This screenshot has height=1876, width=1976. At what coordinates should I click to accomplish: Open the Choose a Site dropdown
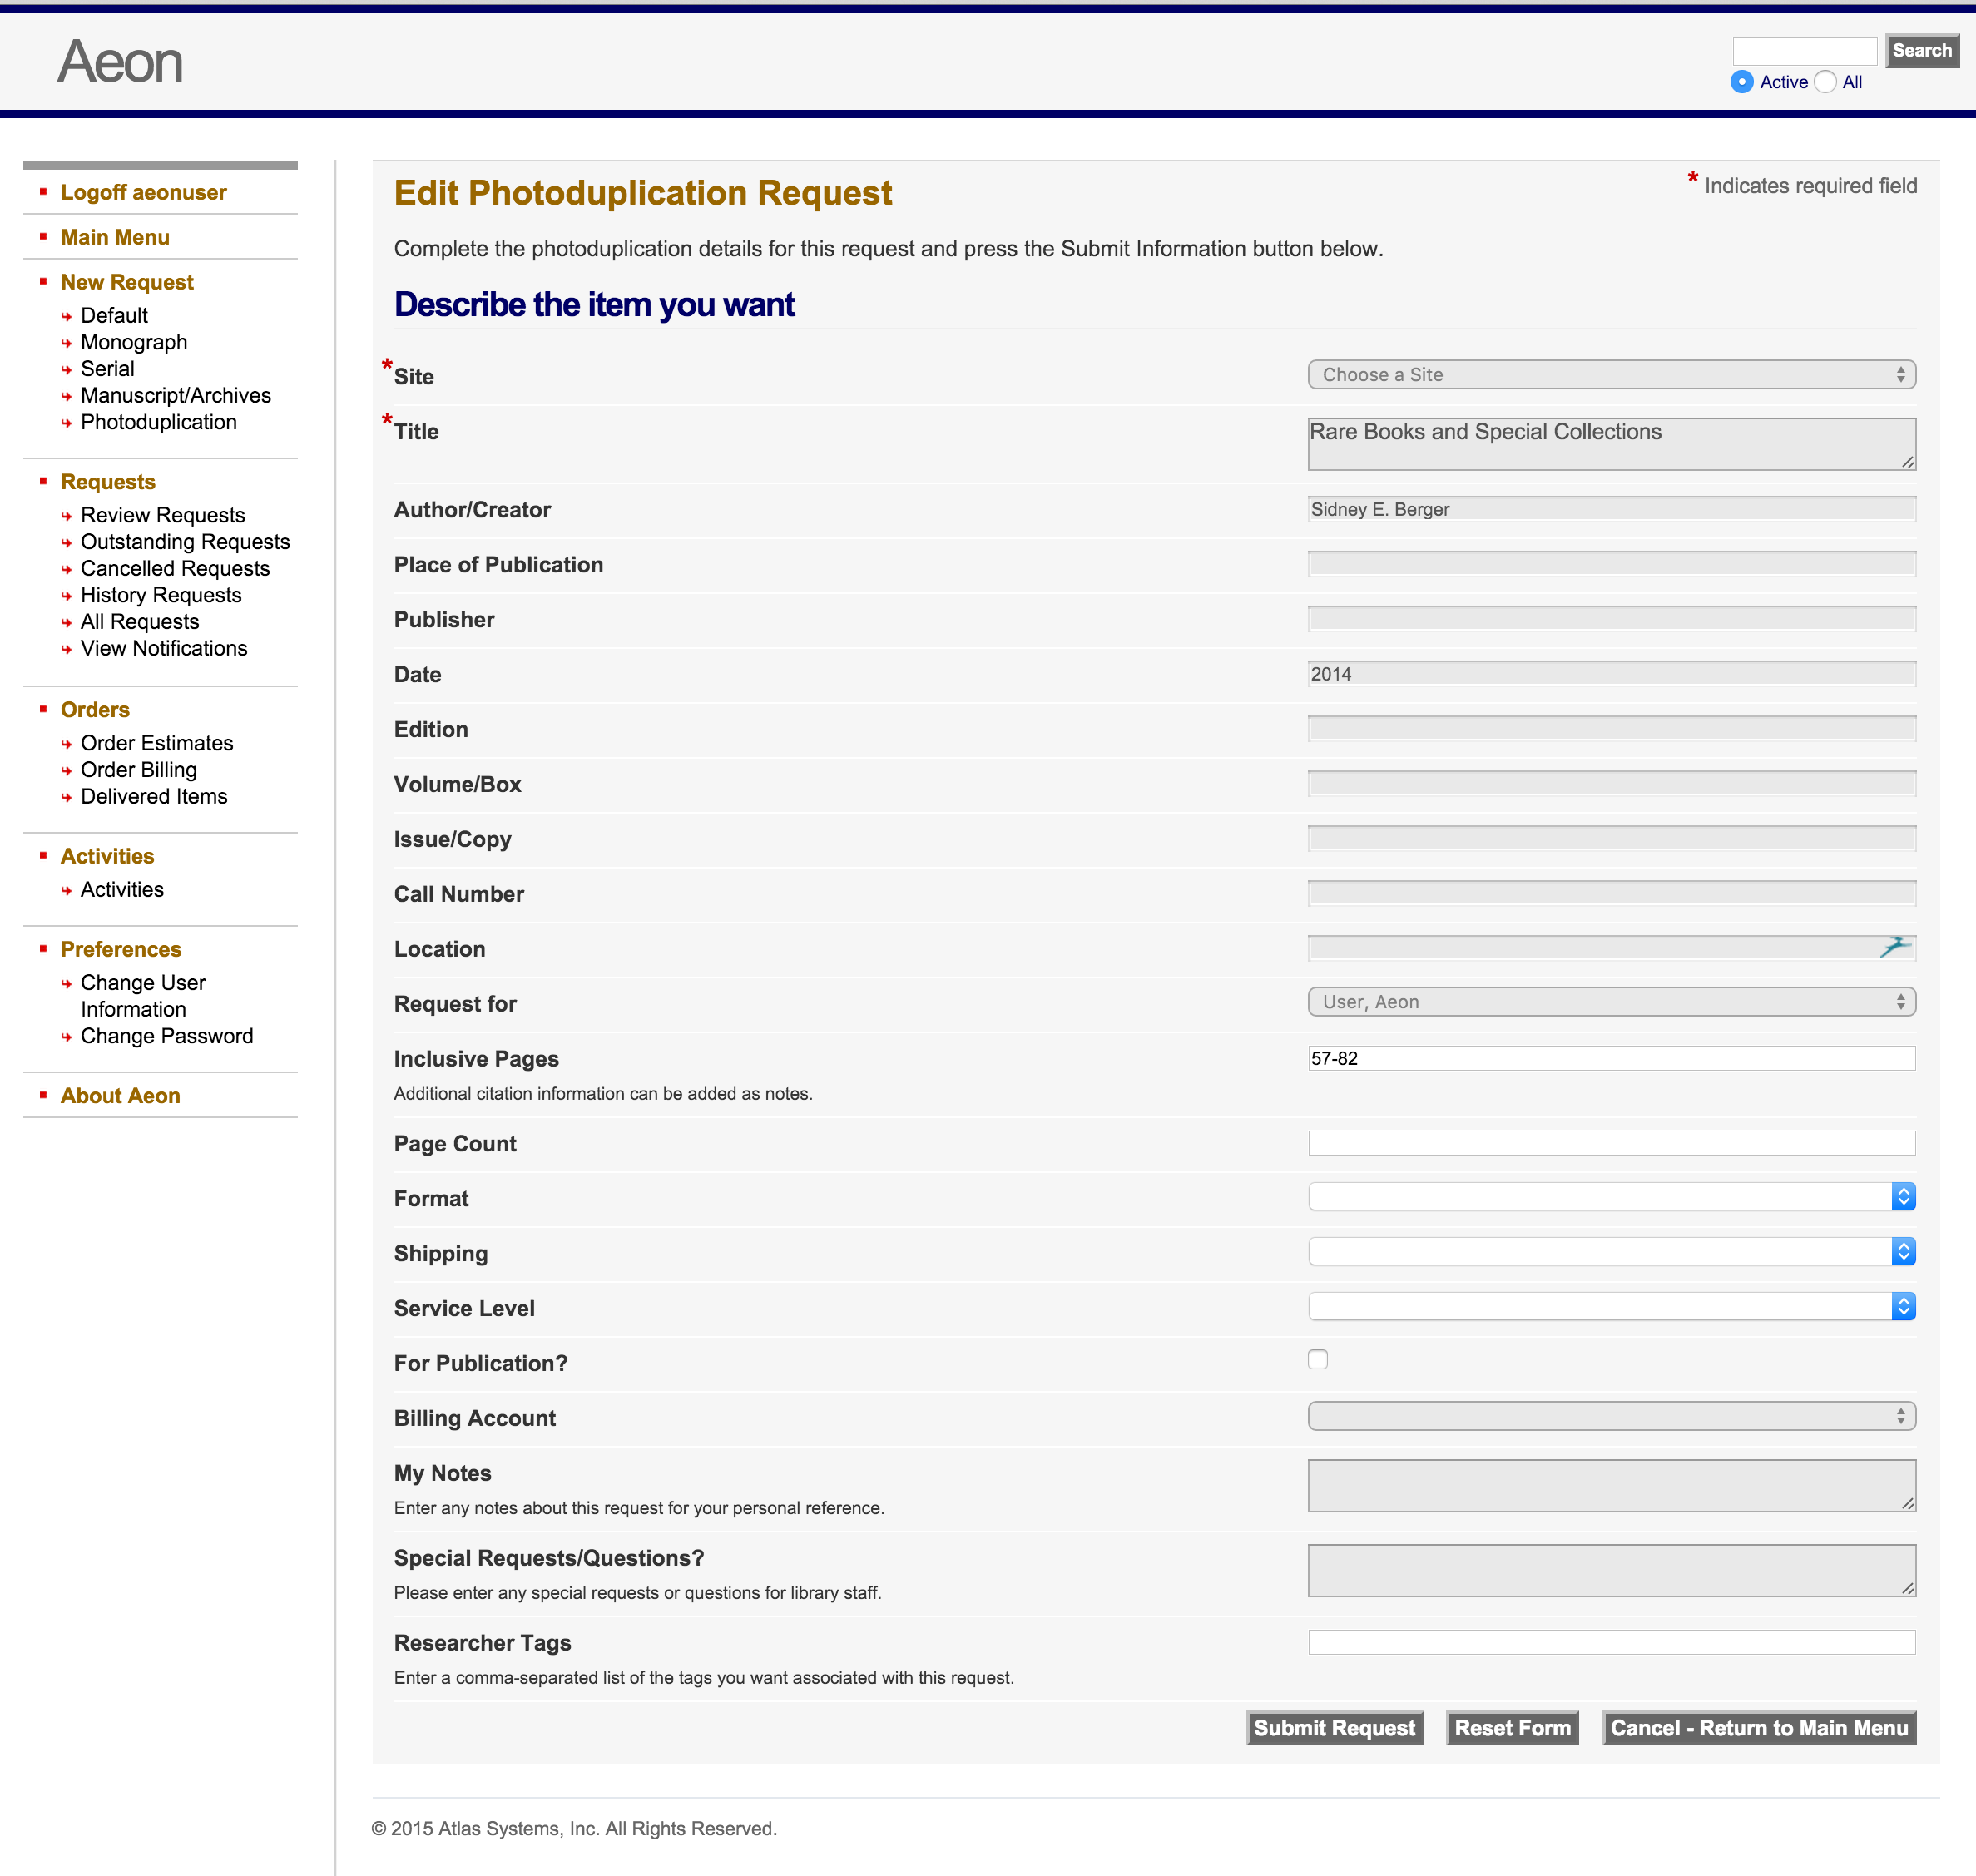click(x=1611, y=375)
